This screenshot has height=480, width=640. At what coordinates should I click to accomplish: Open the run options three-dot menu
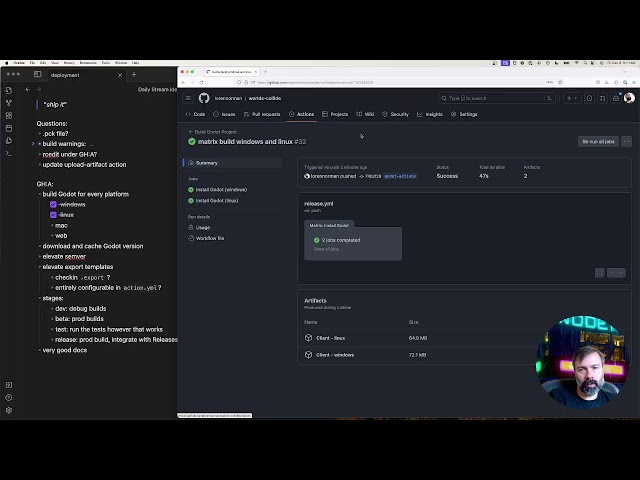[x=627, y=142]
